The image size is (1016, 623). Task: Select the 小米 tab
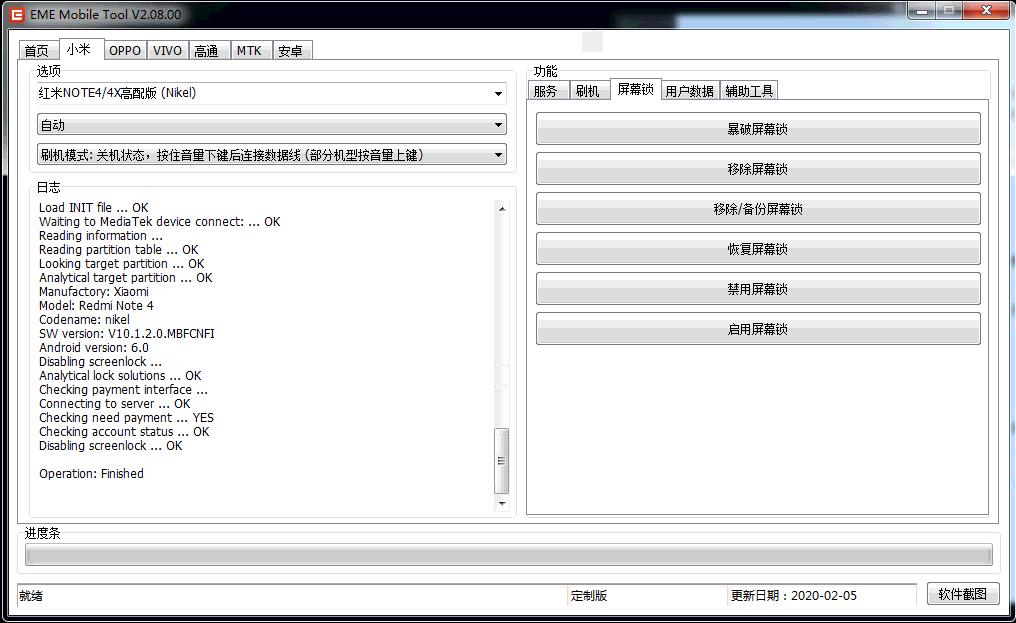tap(80, 49)
